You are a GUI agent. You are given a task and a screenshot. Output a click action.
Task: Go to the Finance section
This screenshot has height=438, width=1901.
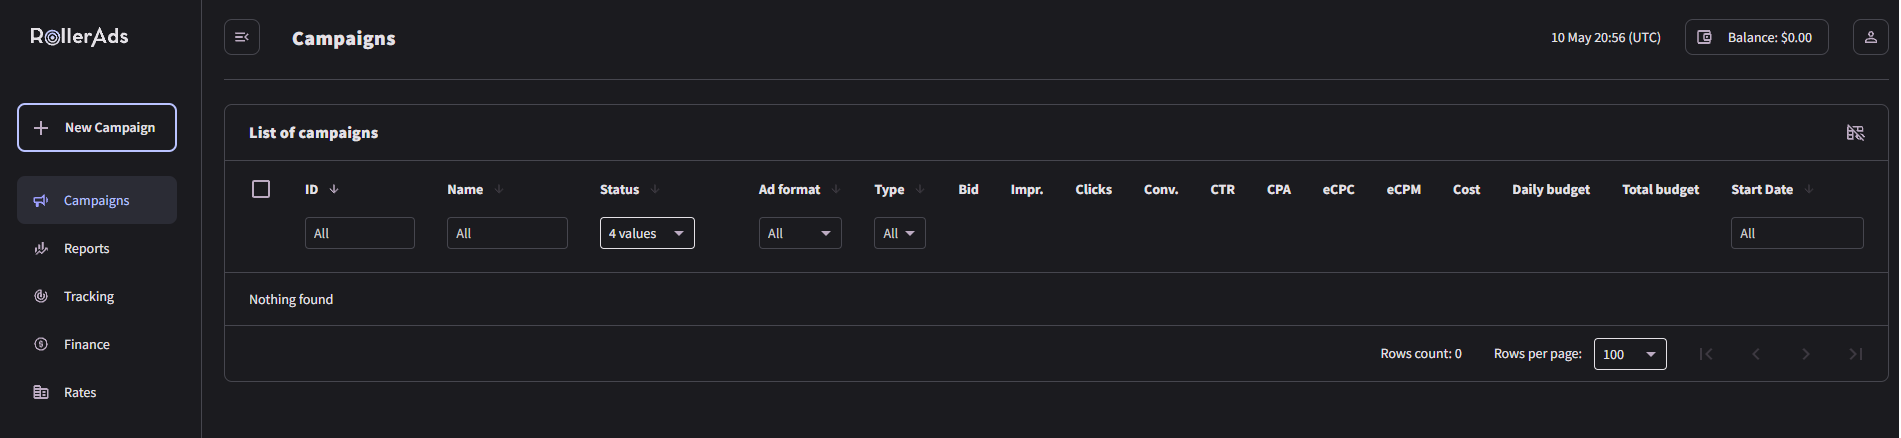click(x=87, y=345)
